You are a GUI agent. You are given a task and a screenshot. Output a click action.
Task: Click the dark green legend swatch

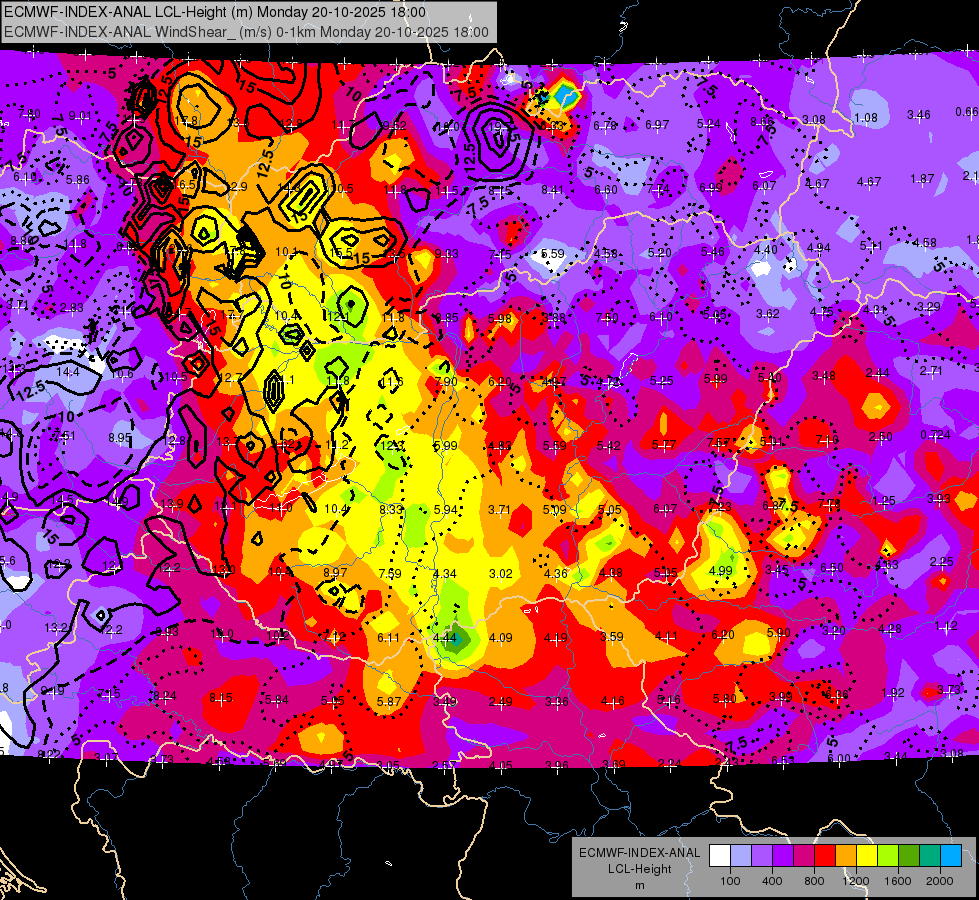coord(909,856)
